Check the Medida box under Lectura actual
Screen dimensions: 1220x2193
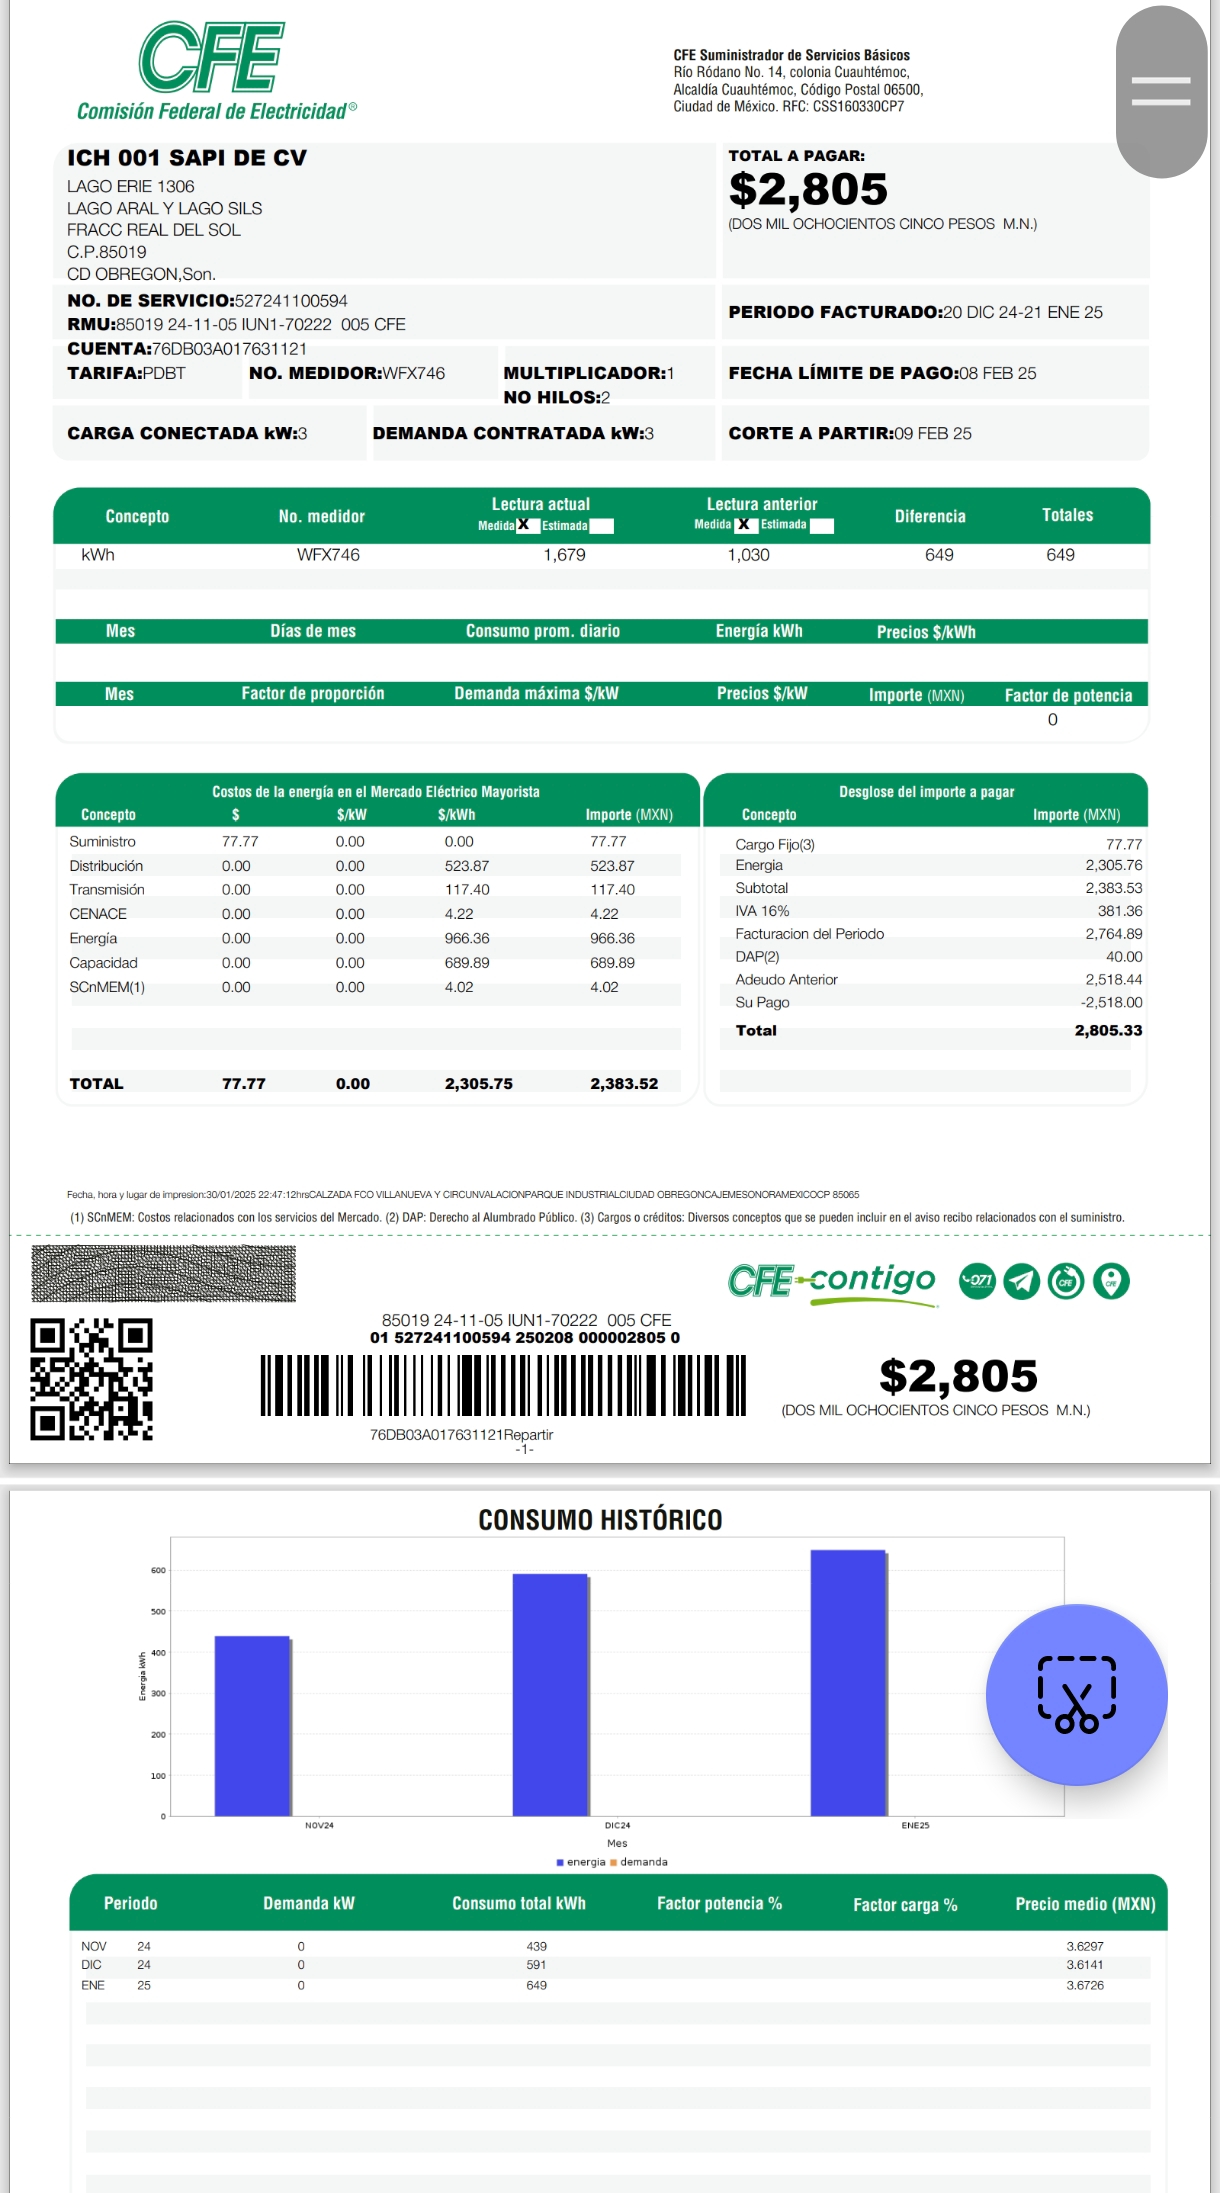coord(527,525)
